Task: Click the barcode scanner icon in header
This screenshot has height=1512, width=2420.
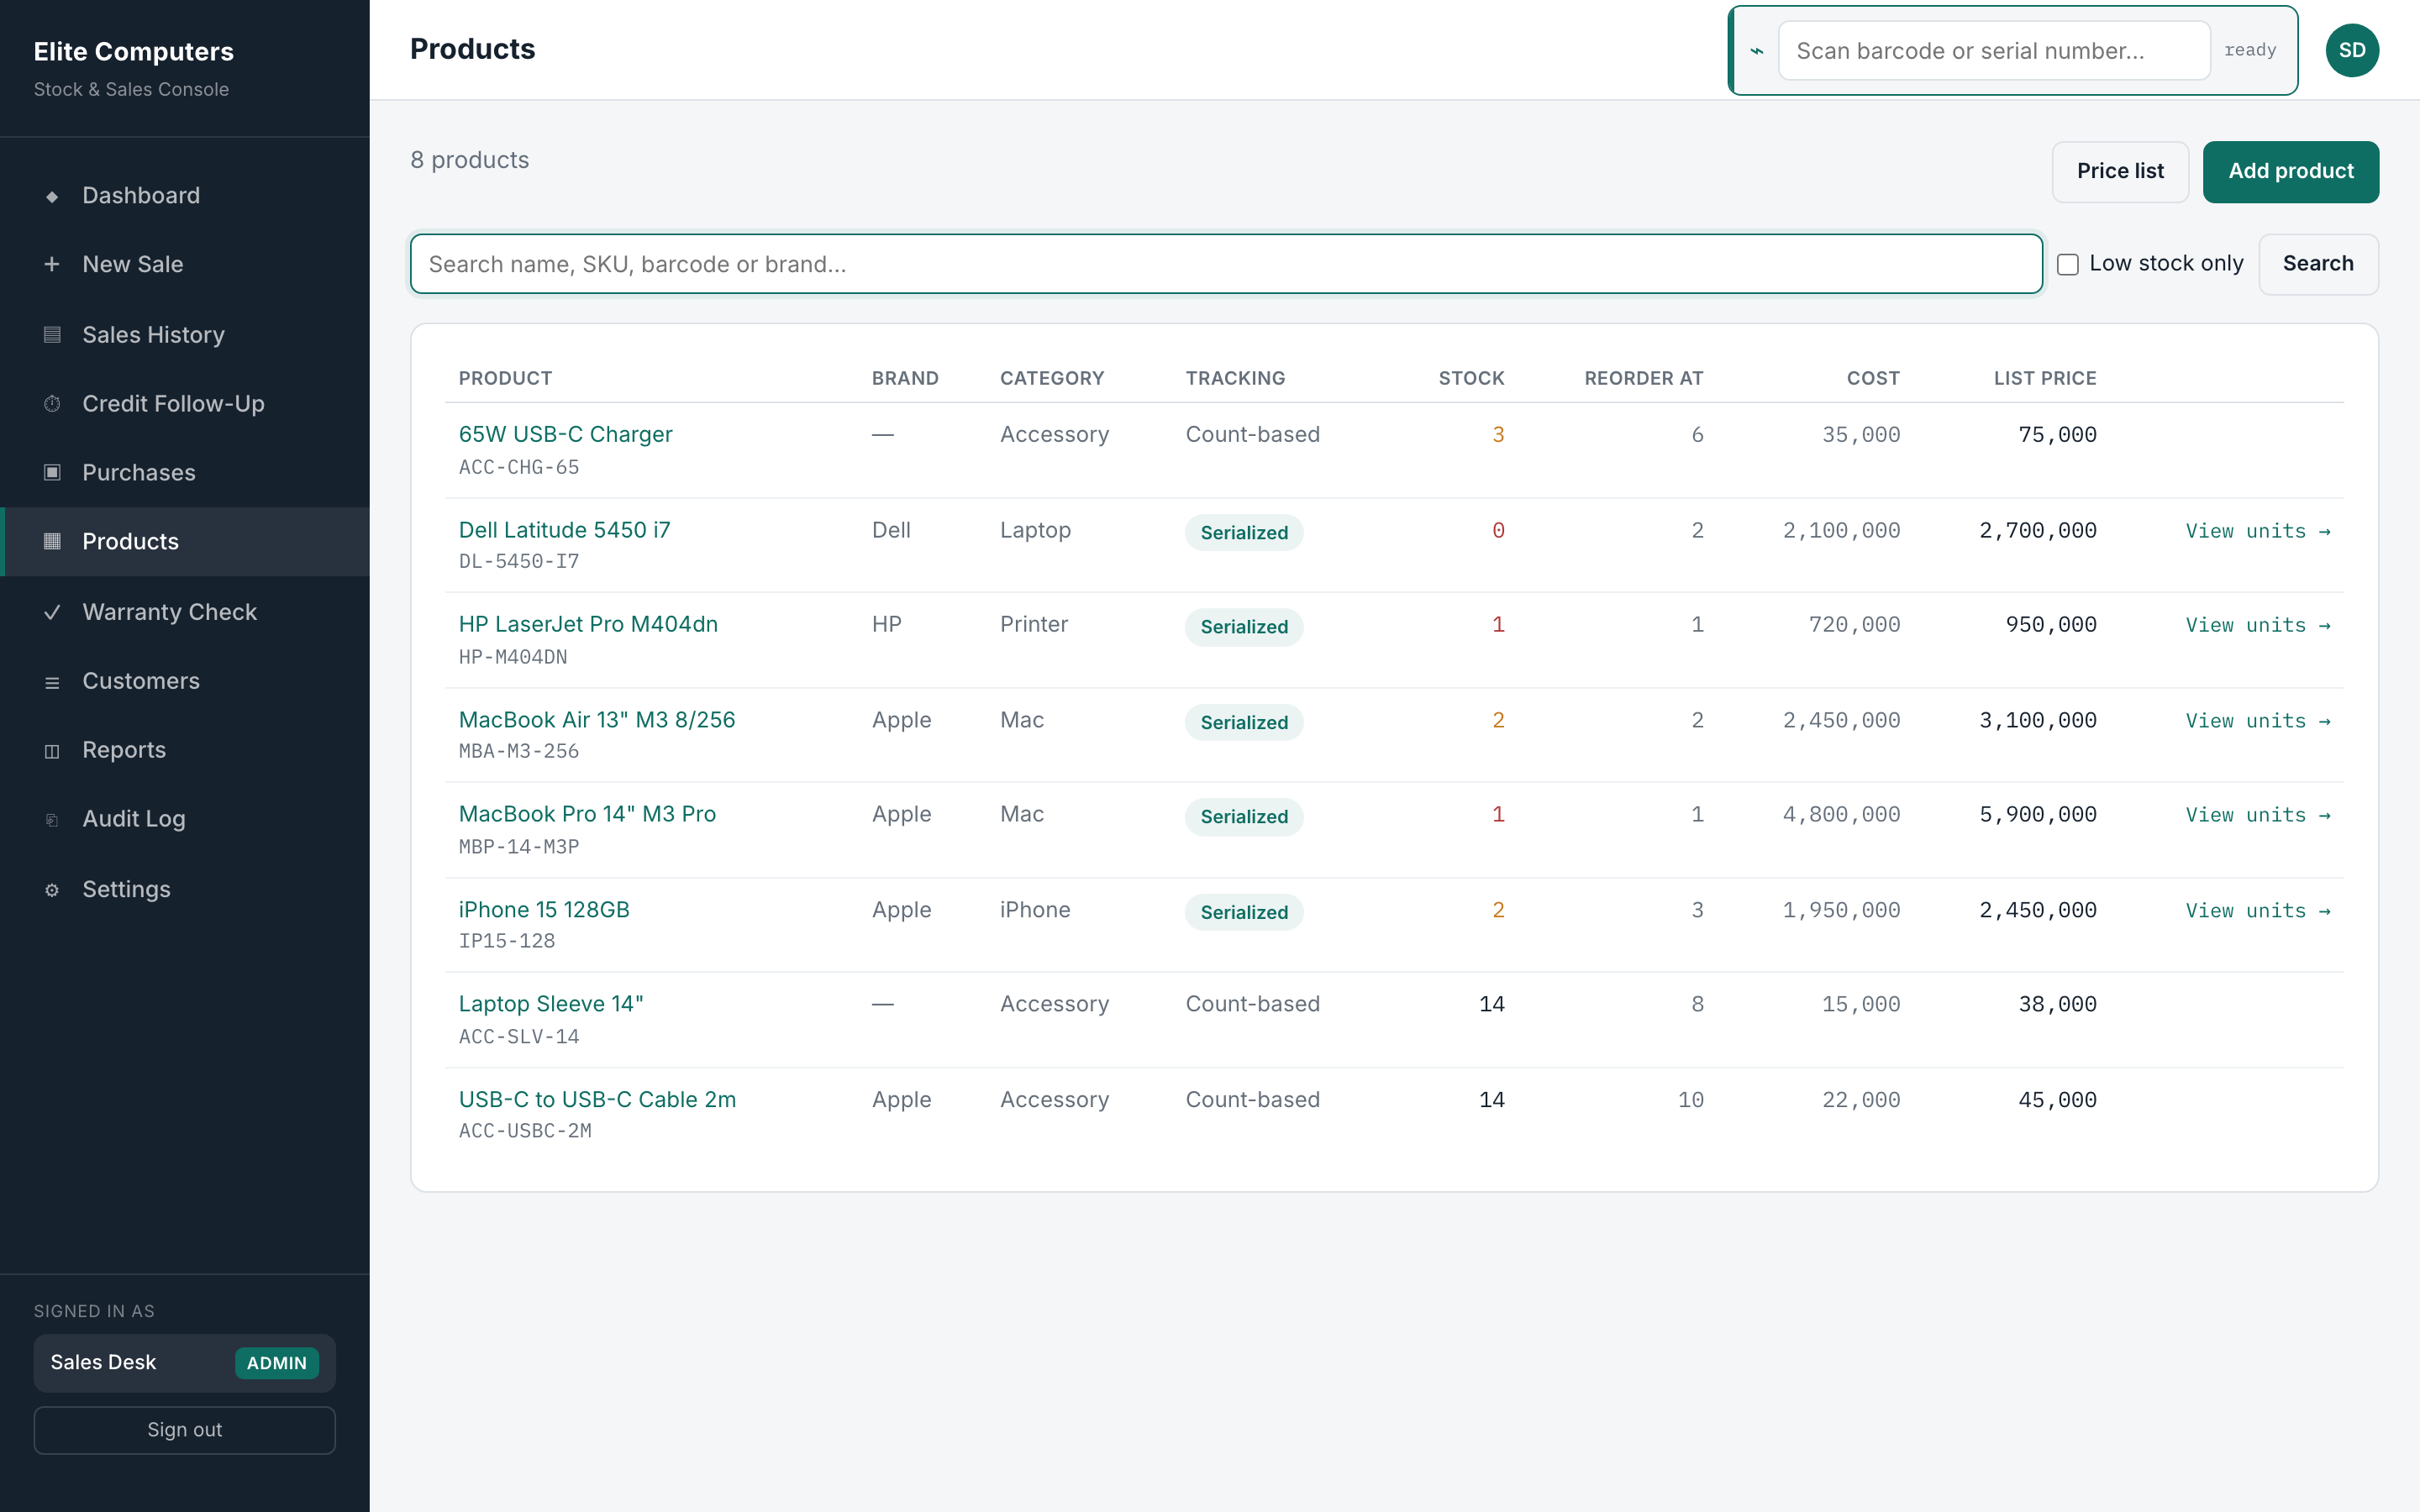Action: click(x=1756, y=51)
